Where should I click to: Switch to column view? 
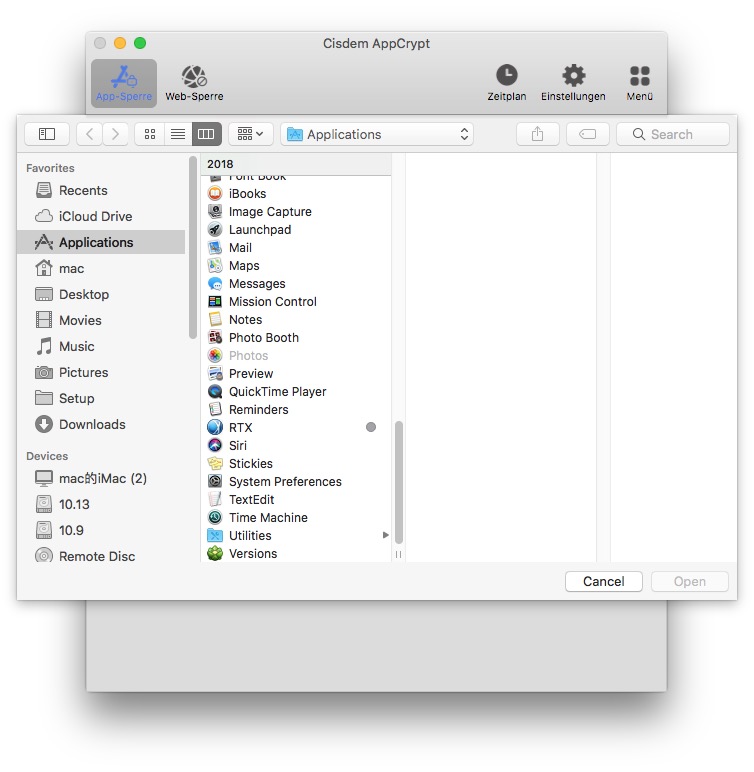[206, 134]
